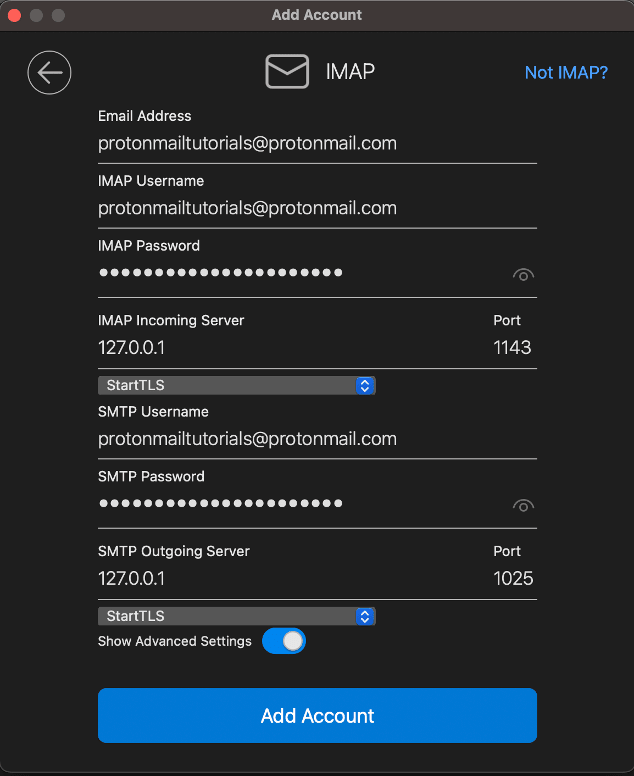Disable the Show Advanced Settings switch
The height and width of the screenshot is (776, 634).
[x=284, y=641]
